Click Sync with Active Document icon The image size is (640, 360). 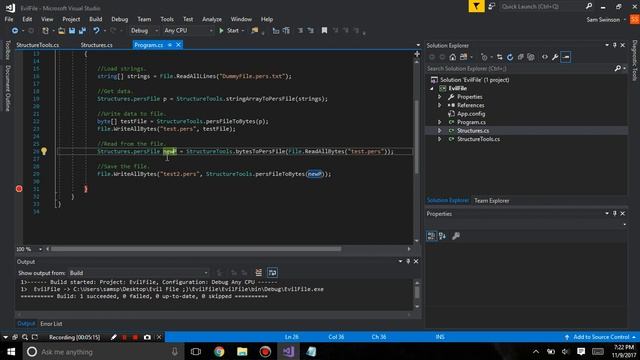pos(500,57)
